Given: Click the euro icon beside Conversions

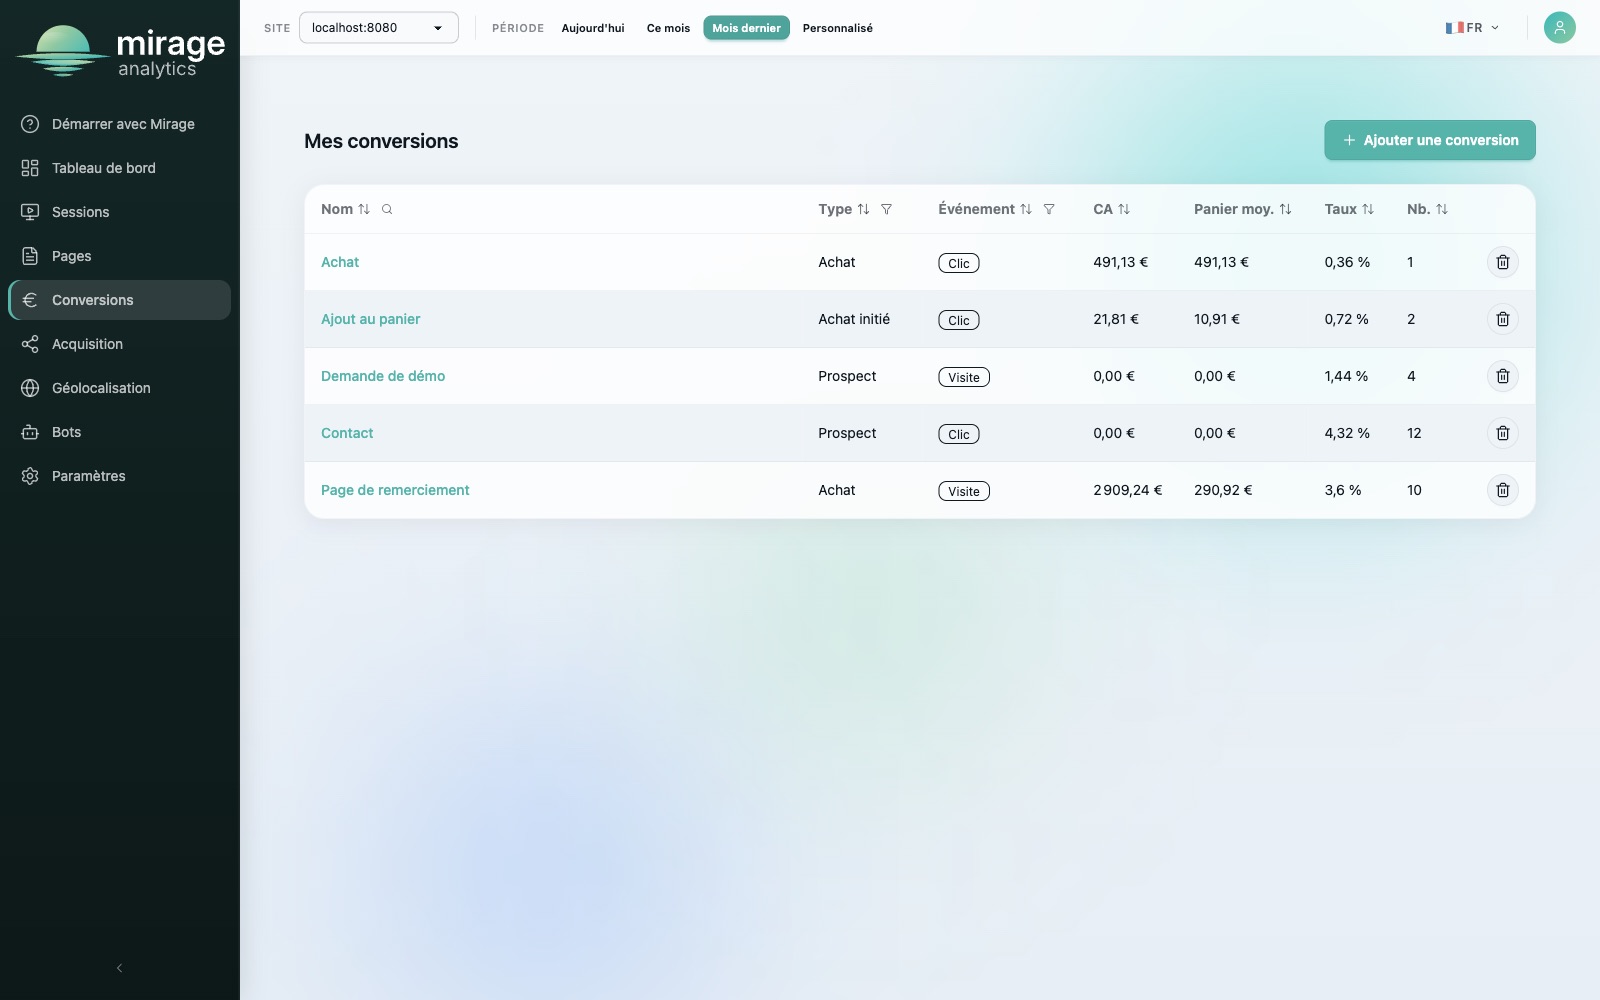Looking at the screenshot, I should (x=30, y=300).
